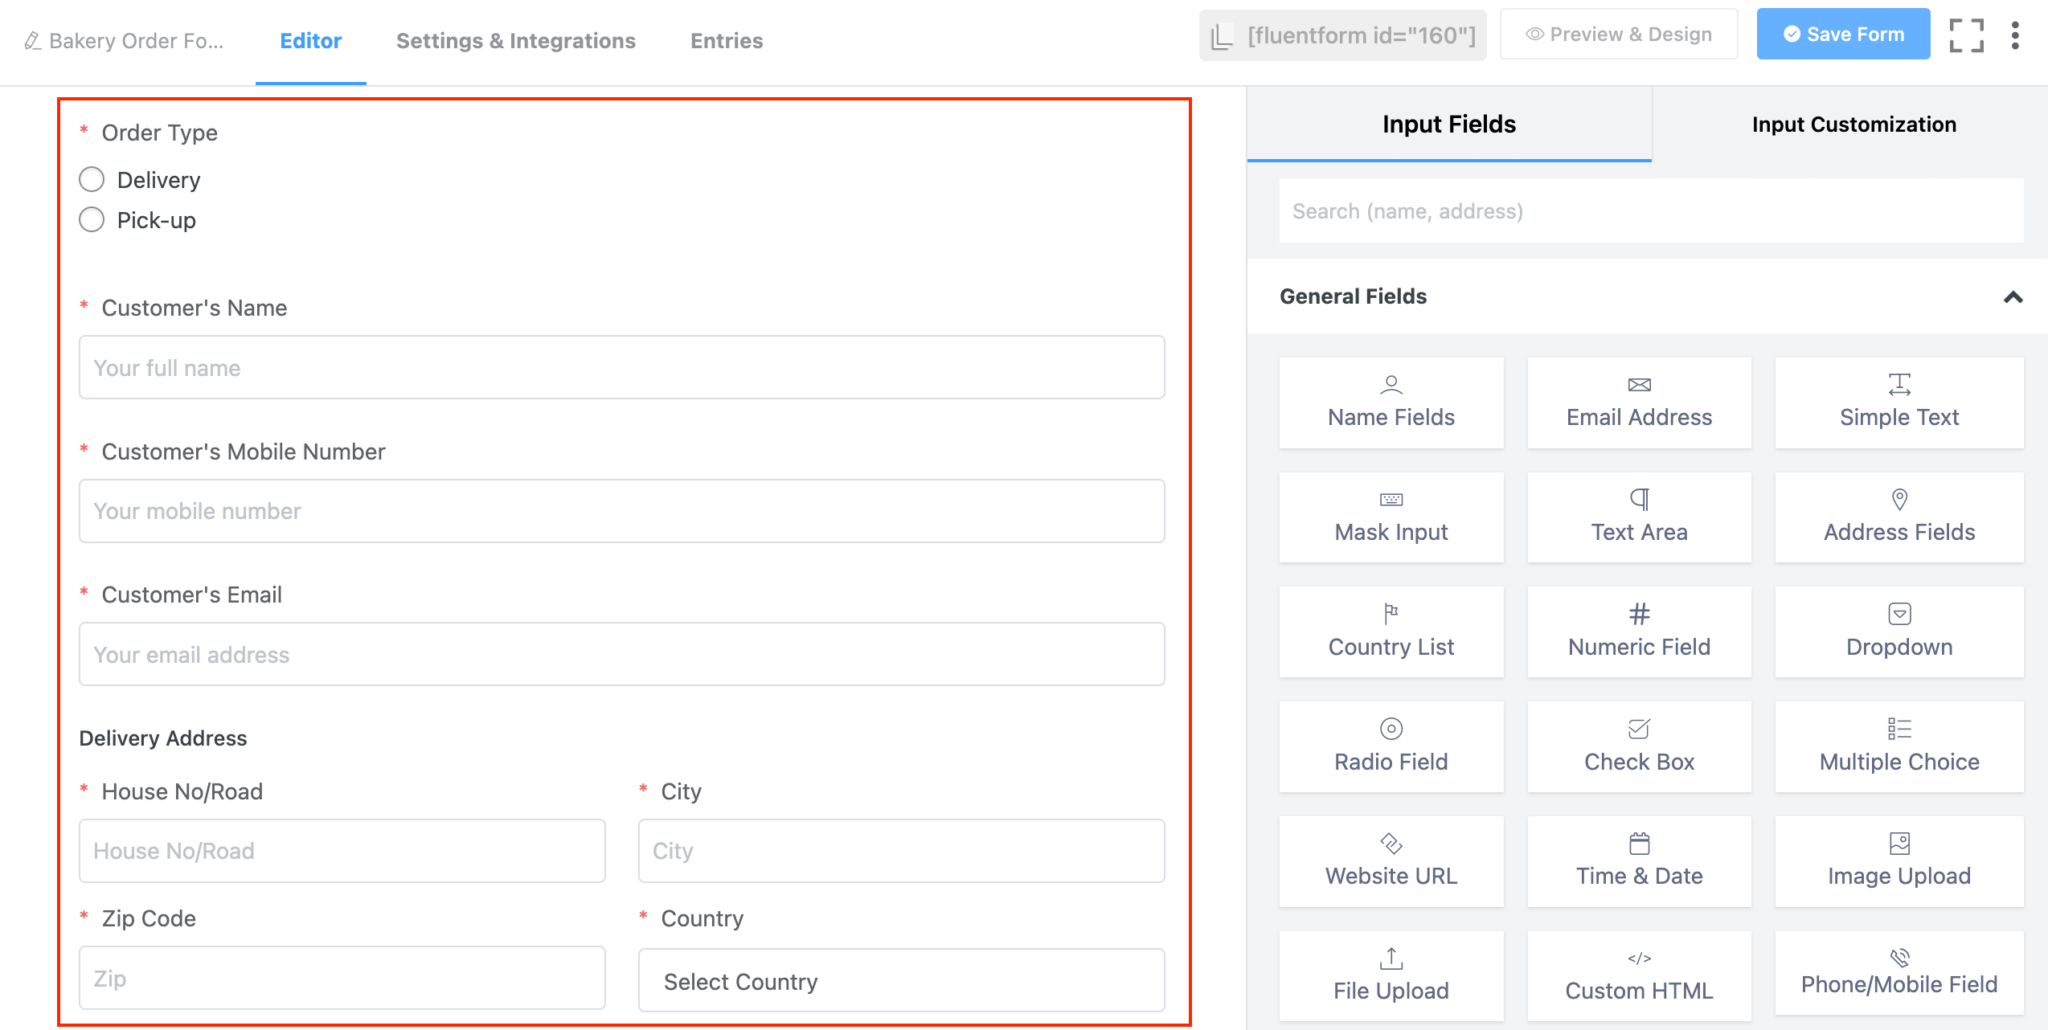This screenshot has width=2048, height=1030.
Task: Add the Time & Date field
Action: [1639, 860]
